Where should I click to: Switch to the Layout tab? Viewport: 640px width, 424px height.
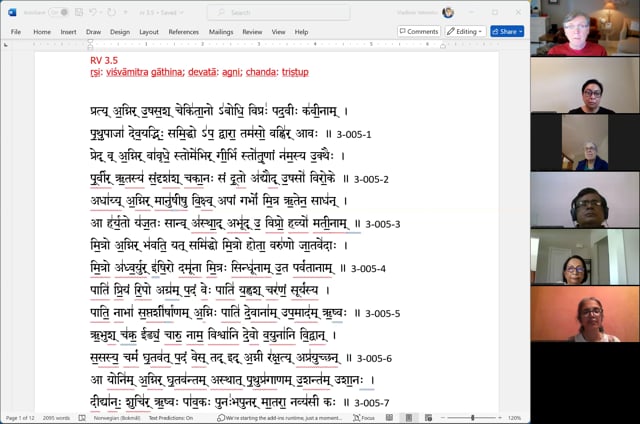click(149, 32)
